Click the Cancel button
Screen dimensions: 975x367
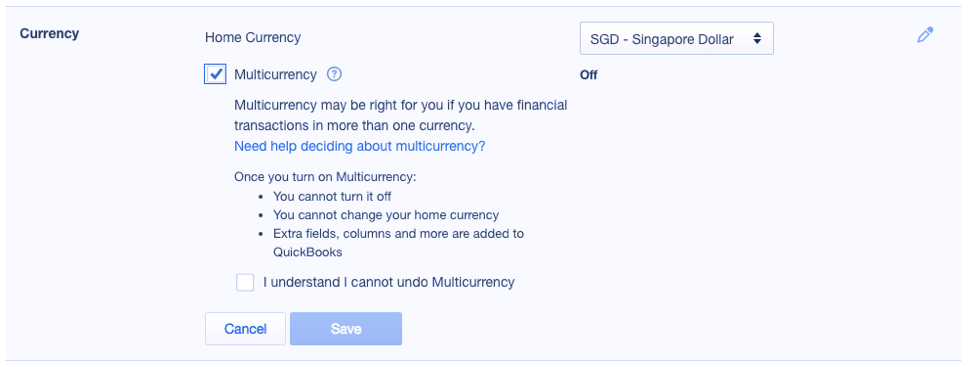pos(246,328)
